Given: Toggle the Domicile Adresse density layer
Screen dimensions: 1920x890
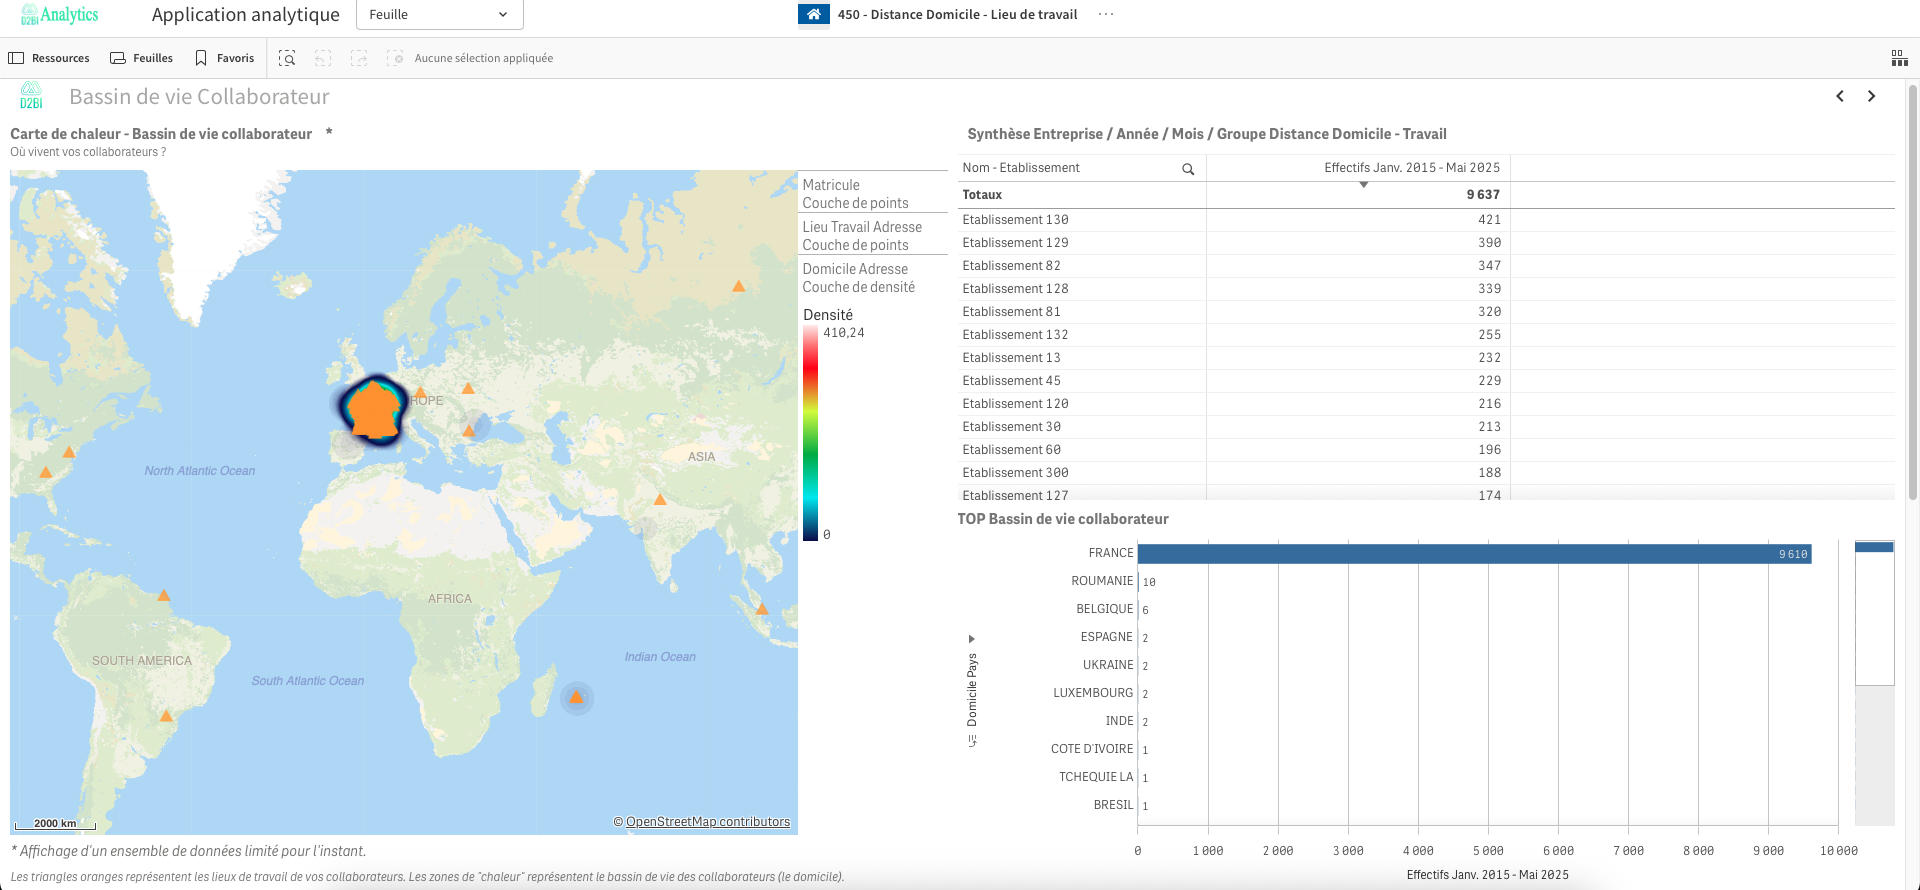Looking at the screenshot, I should click(858, 277).
